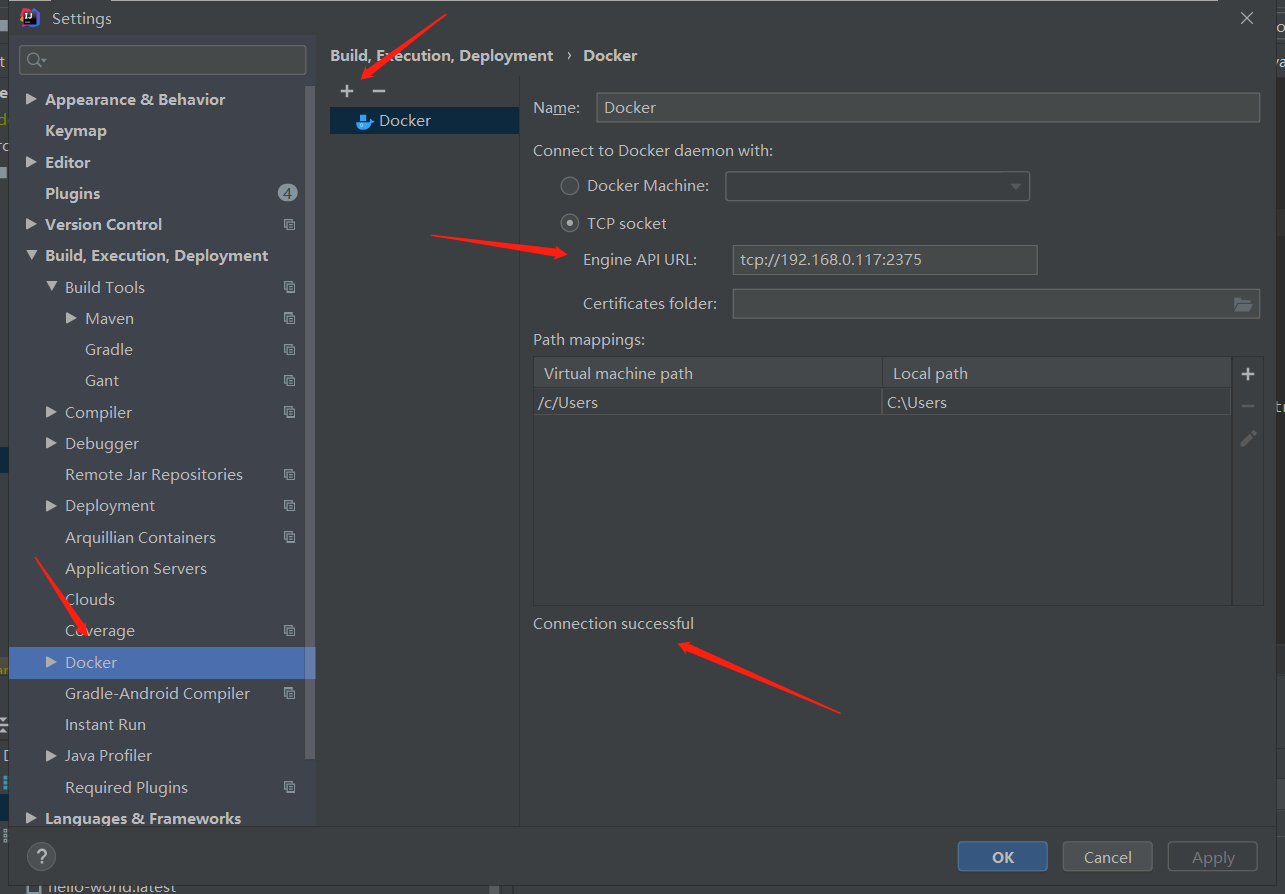Viewport: 1285px width, 894px height.
Task: Click the project-level icon beside Gant
Action: (289, 381)
